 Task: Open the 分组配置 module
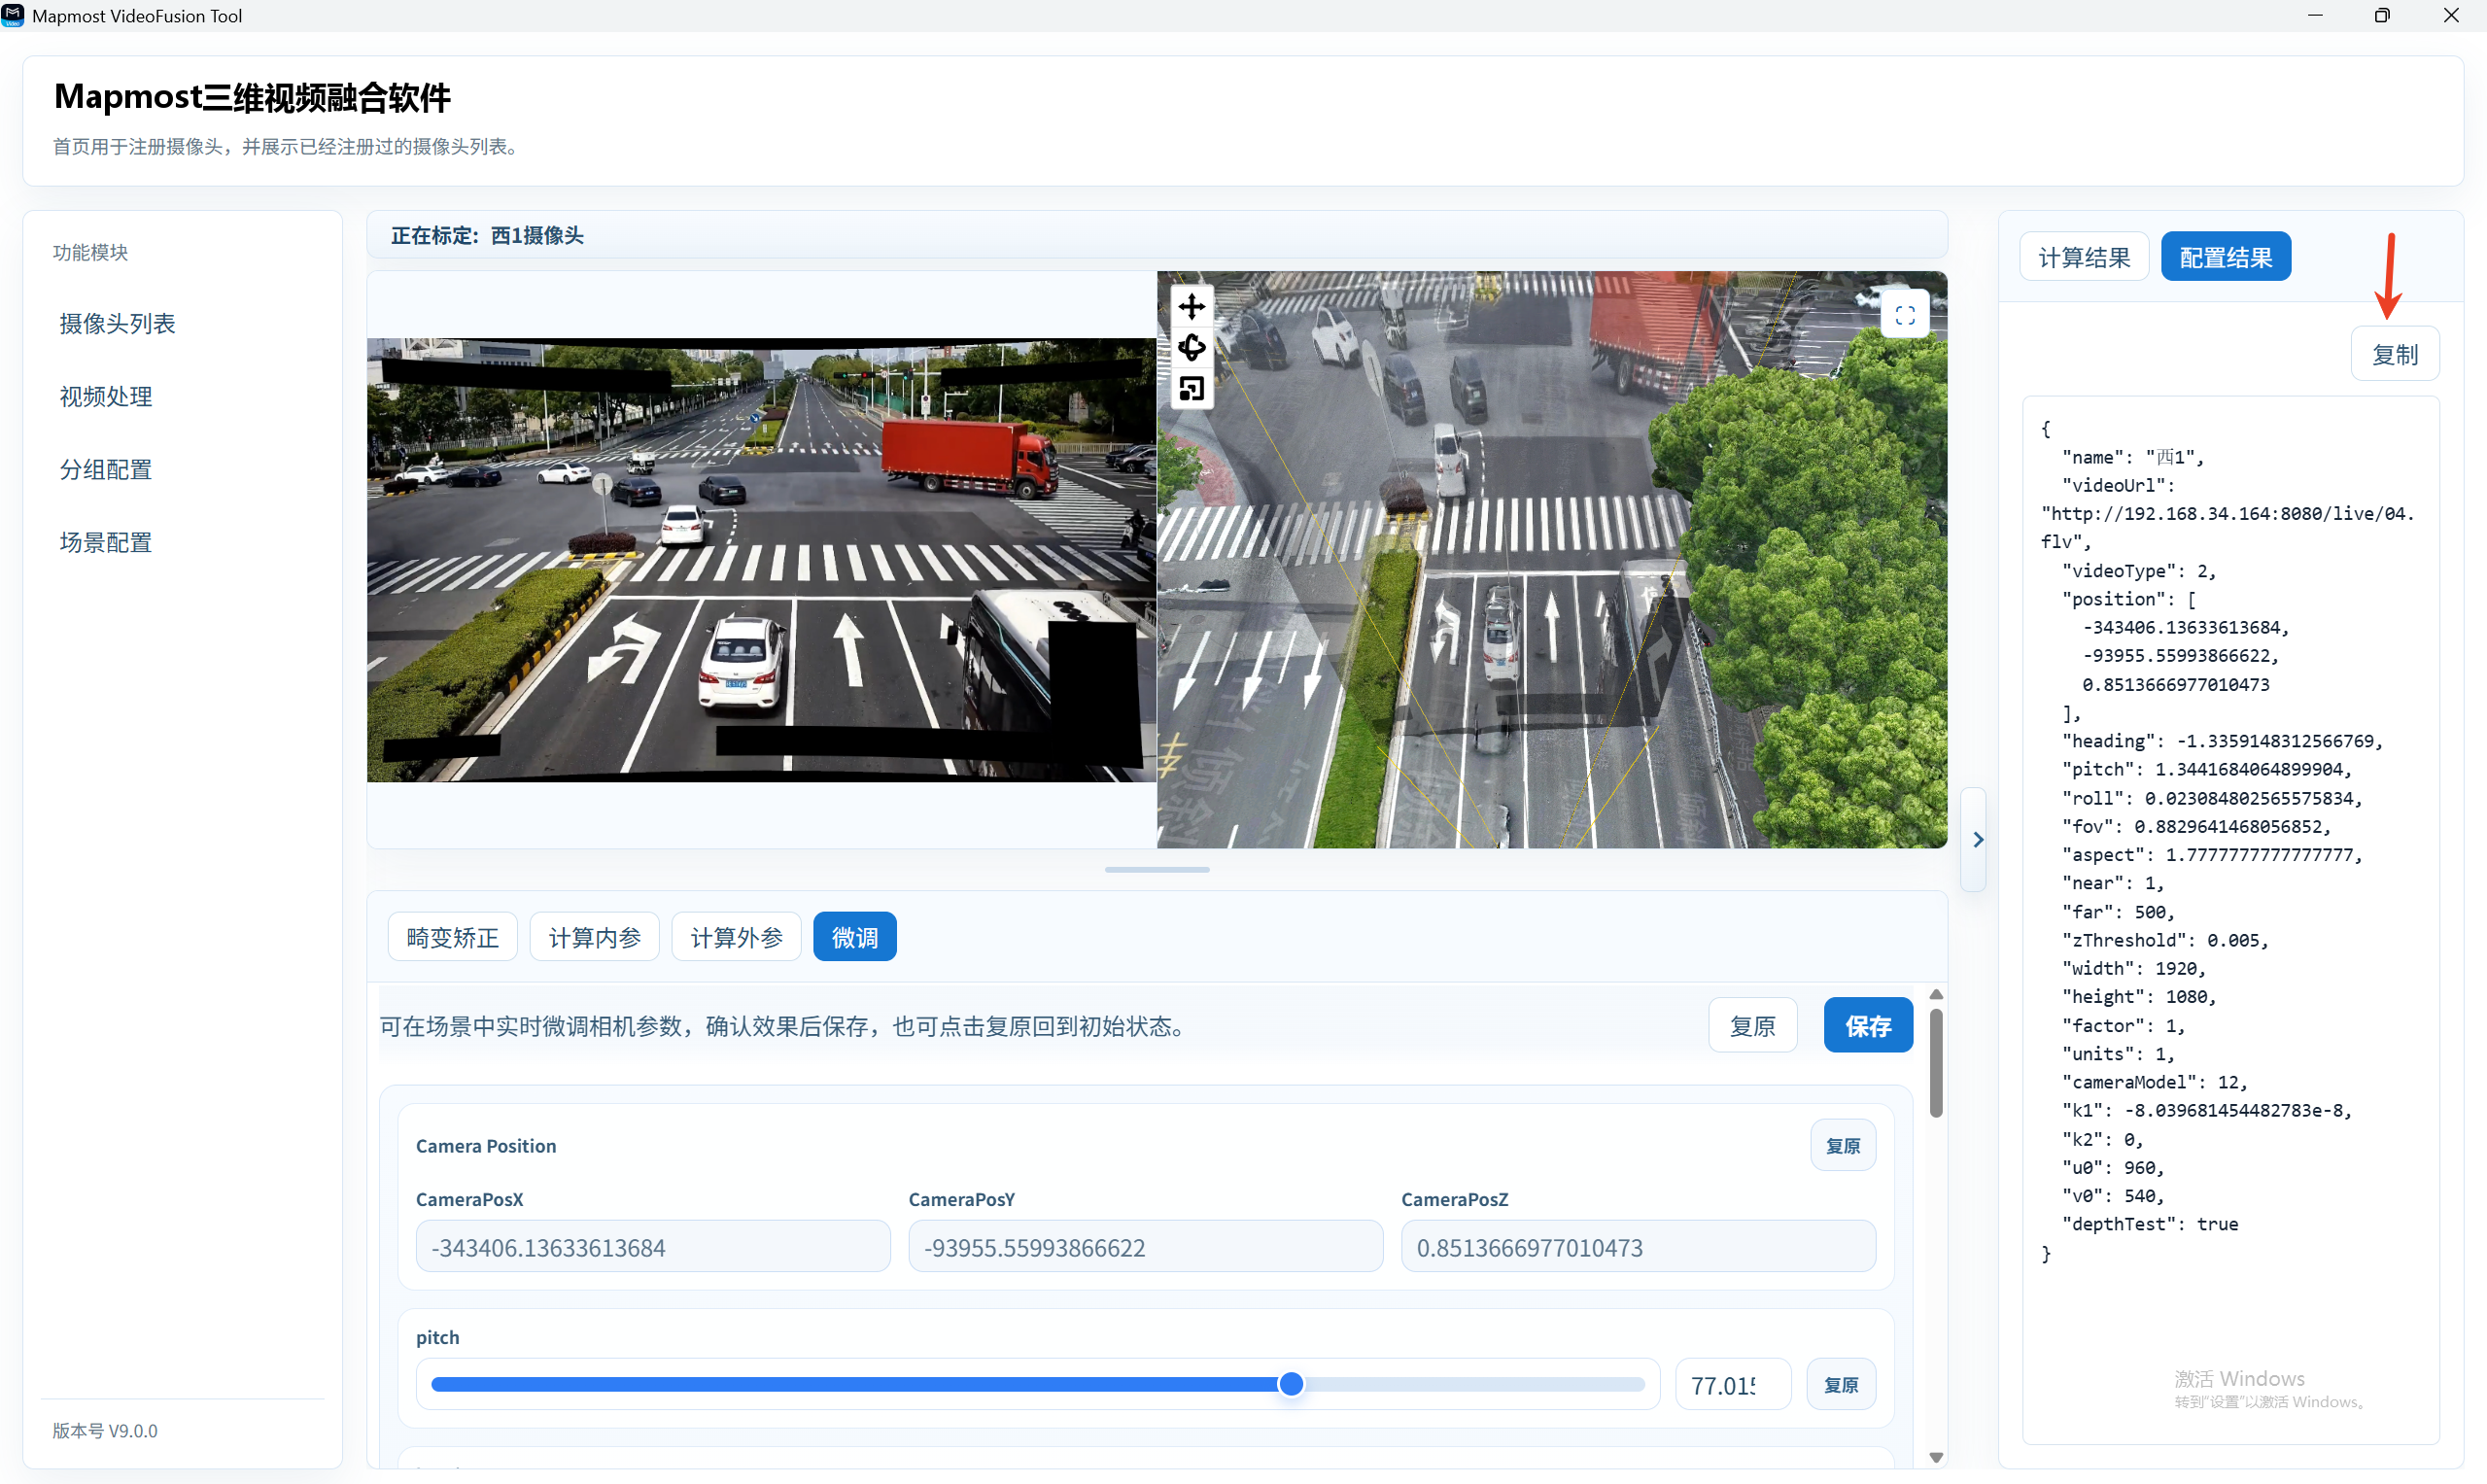click(x=106, y=470)
